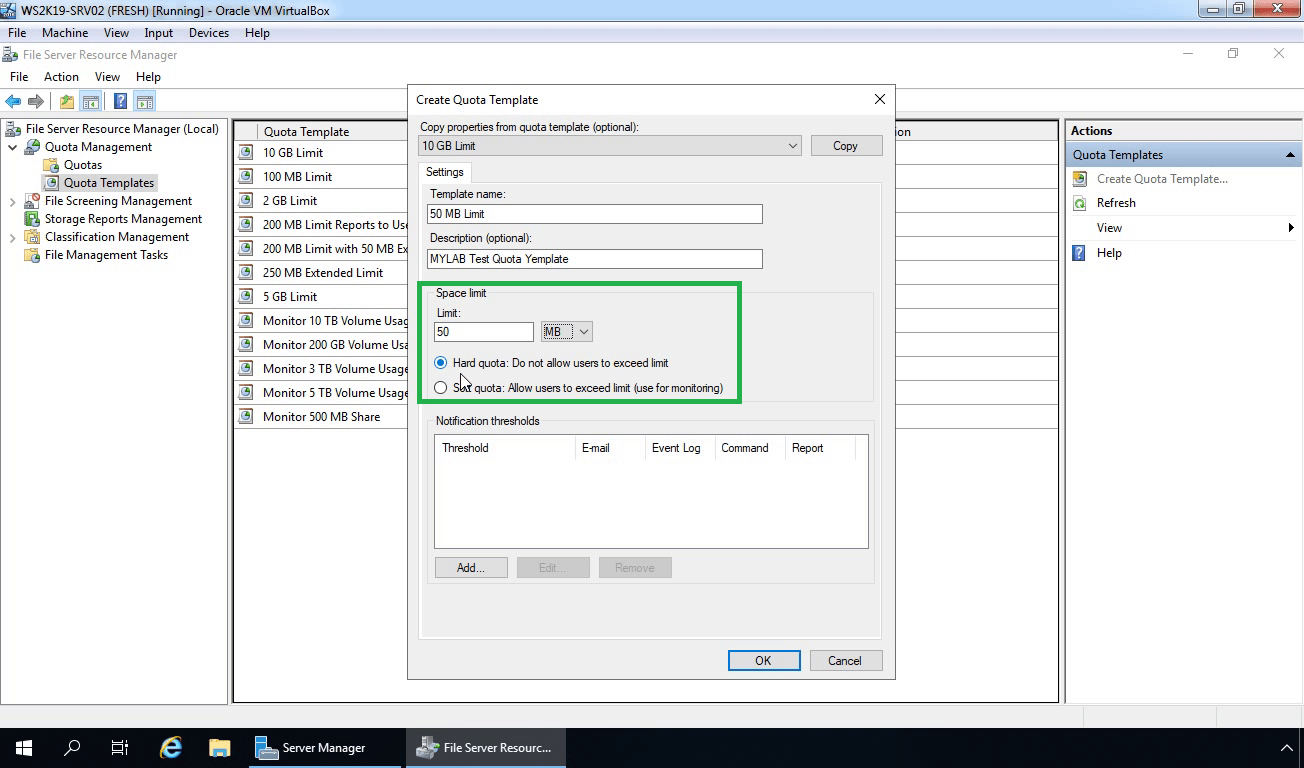Click the 100 MB Limit template icon
The height and width of the screenshot is (768, 1304).
(246, 177)
